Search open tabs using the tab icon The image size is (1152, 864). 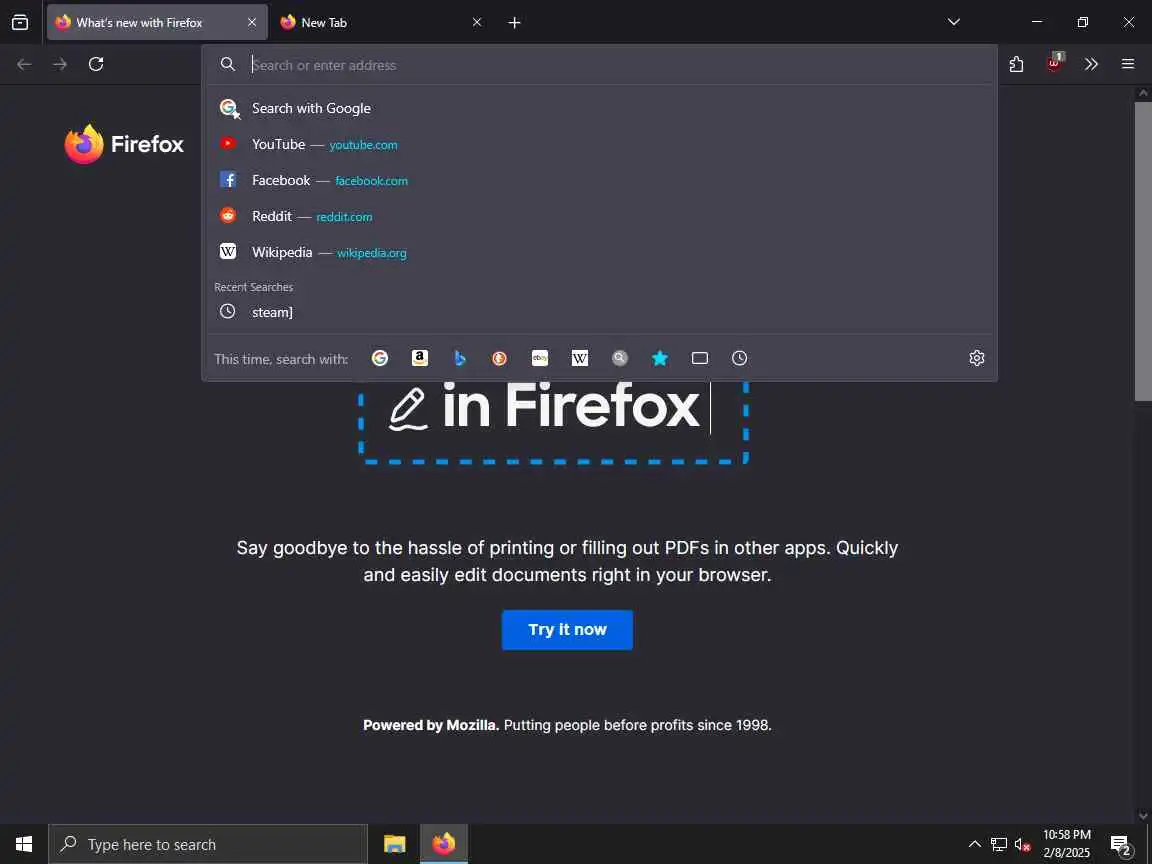point(700,358)
